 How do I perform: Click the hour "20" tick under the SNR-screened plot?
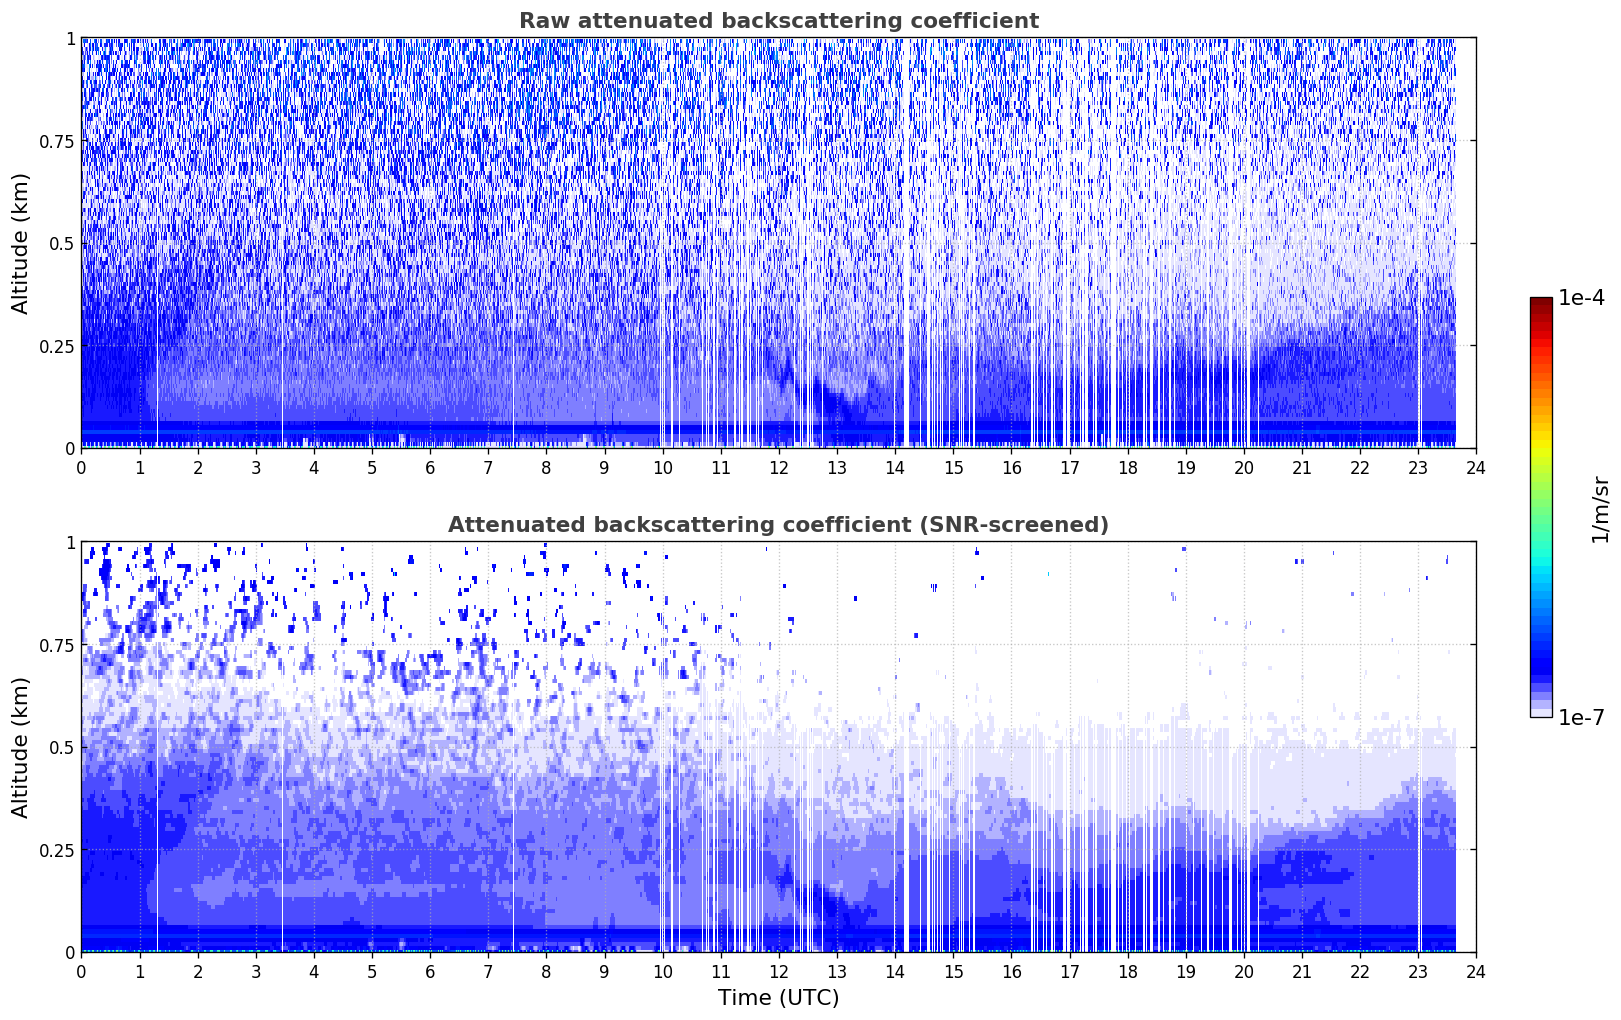[x=1244, y=971]
